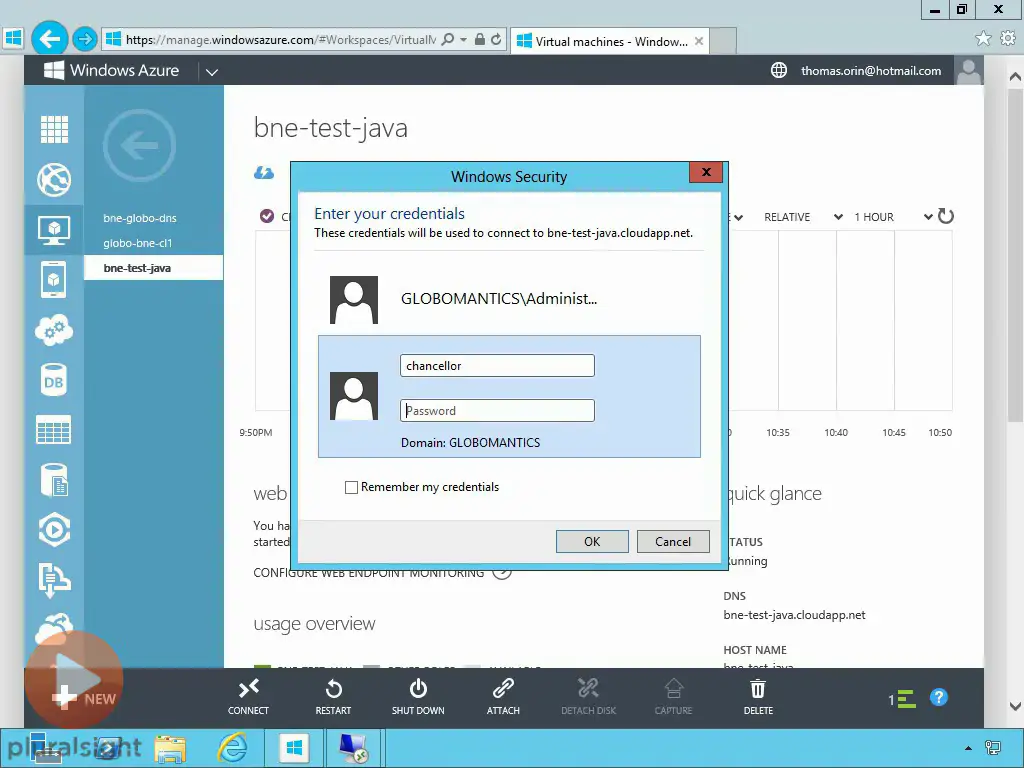The image size is (1024, 768).
Task: Close the Windows Security dialog
Action: (706, 172)
